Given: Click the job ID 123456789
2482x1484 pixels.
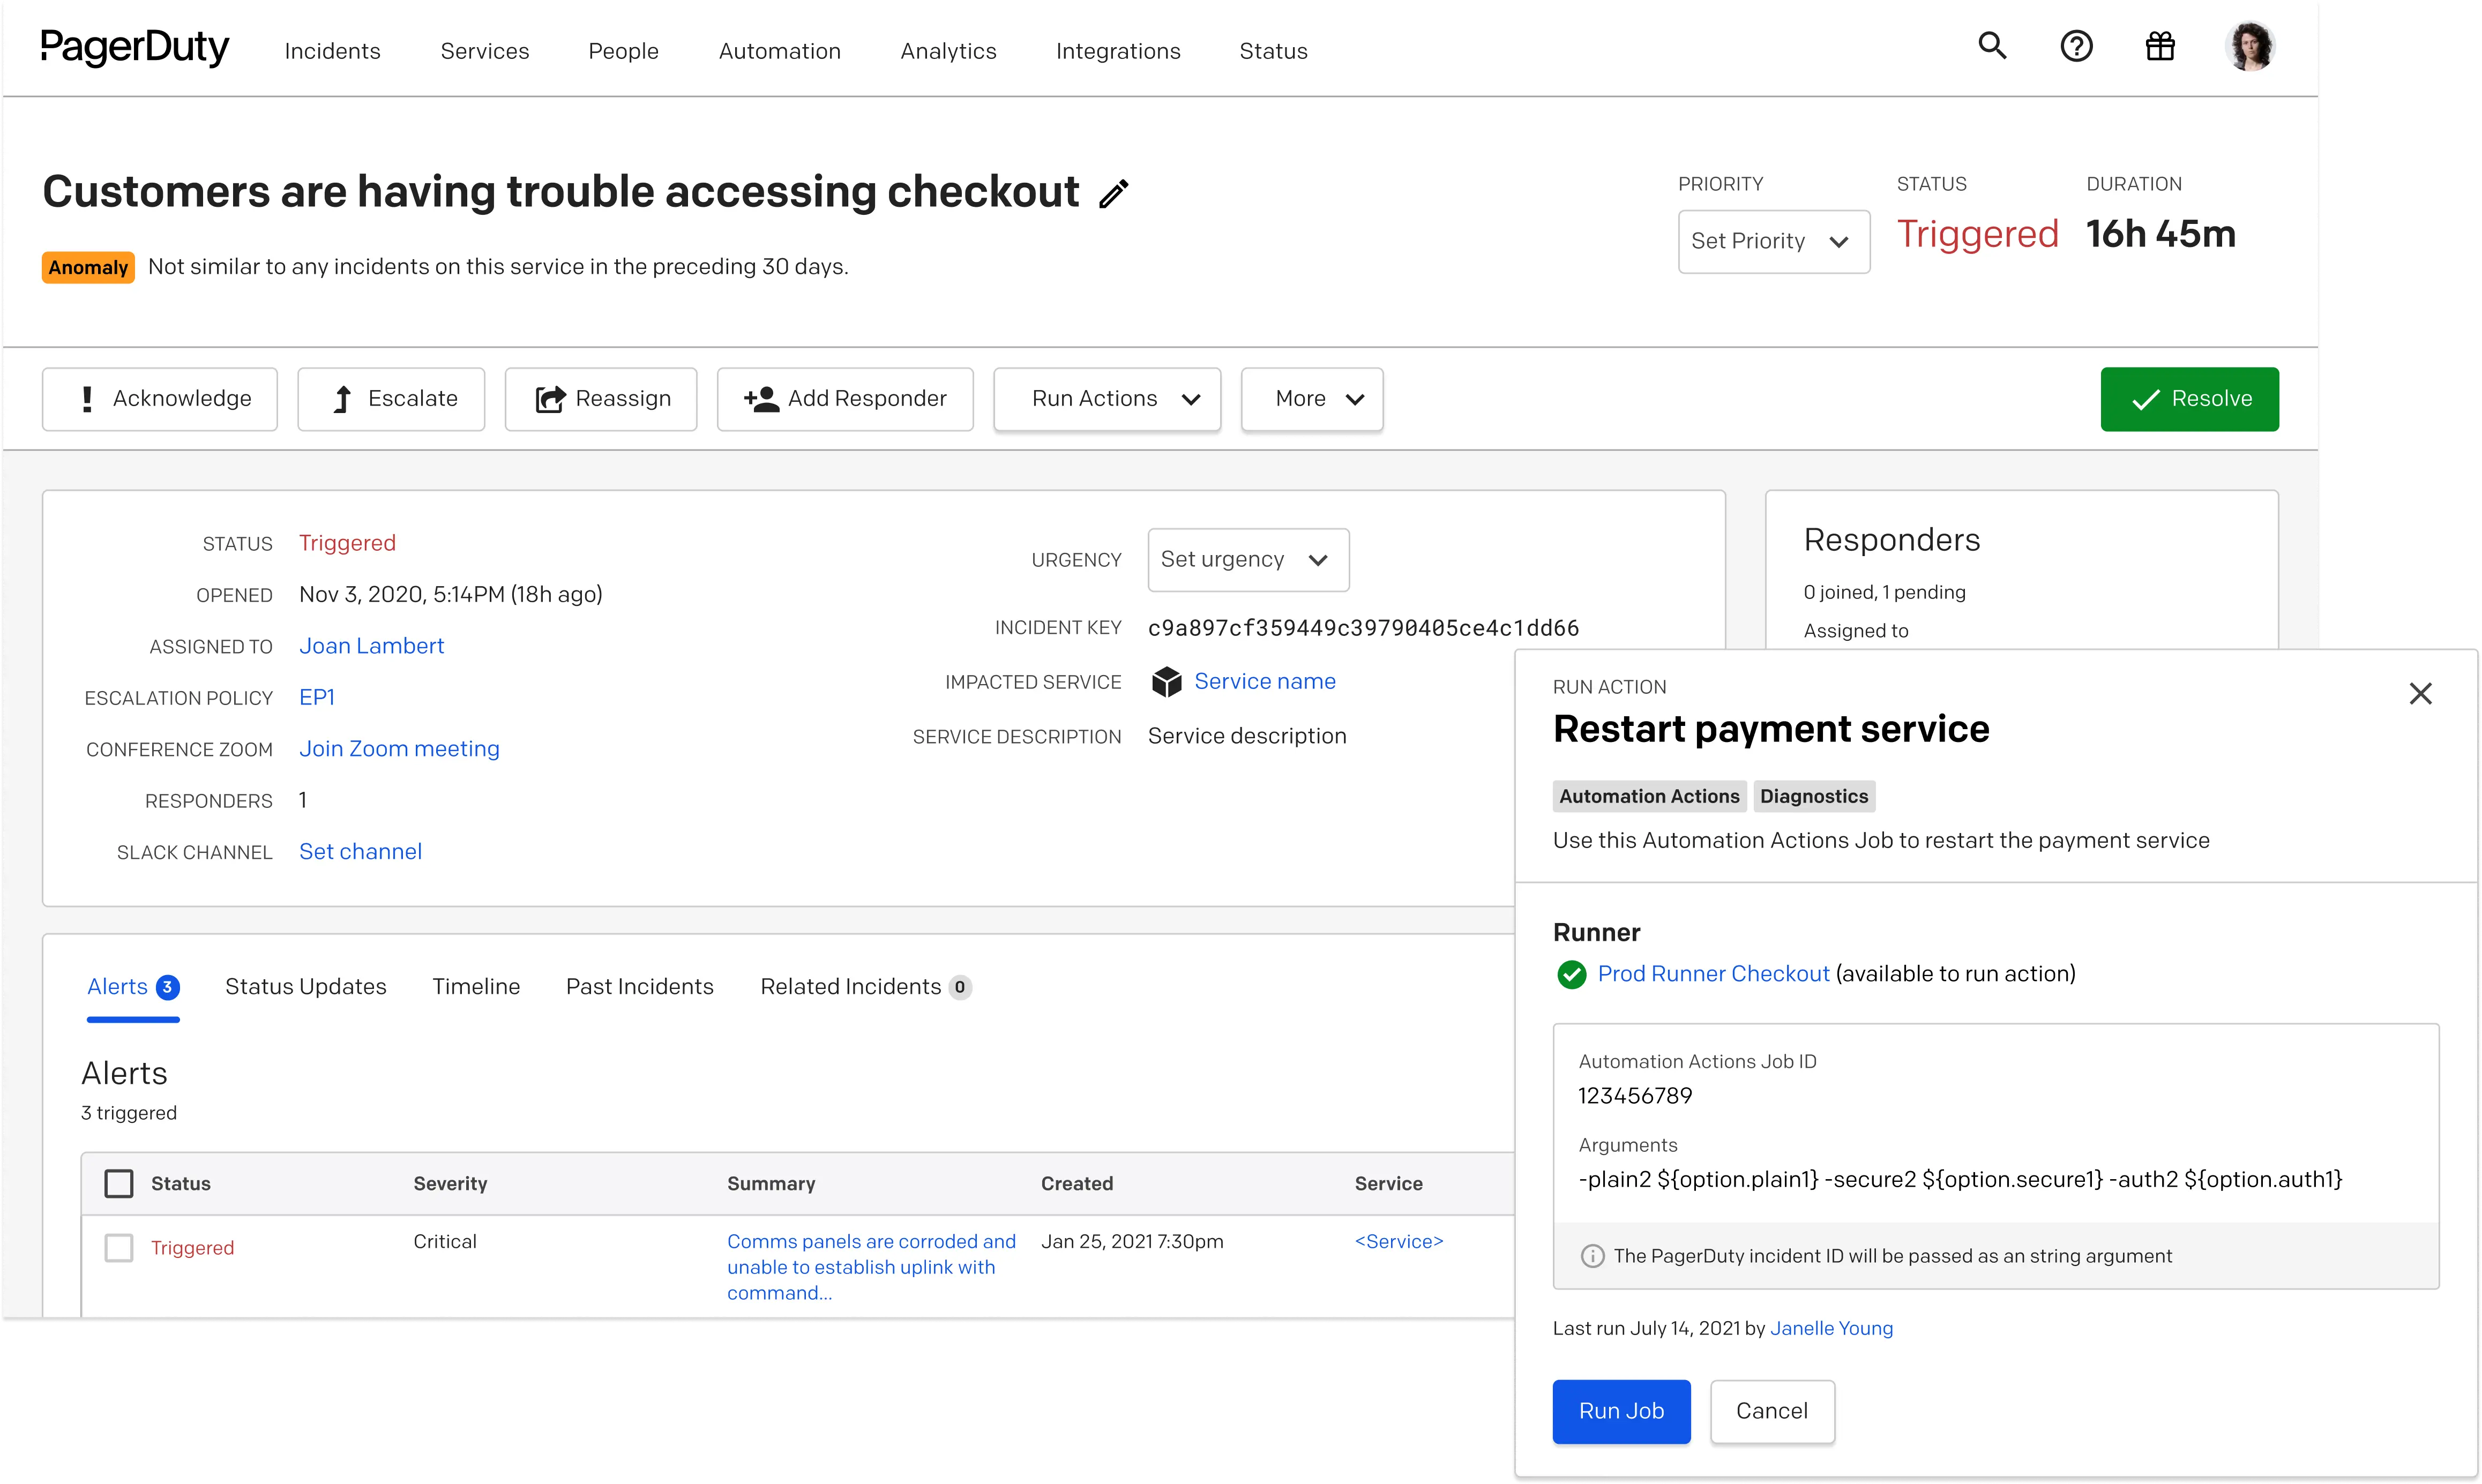Looking at the screenshot, I should 1635,1096.
